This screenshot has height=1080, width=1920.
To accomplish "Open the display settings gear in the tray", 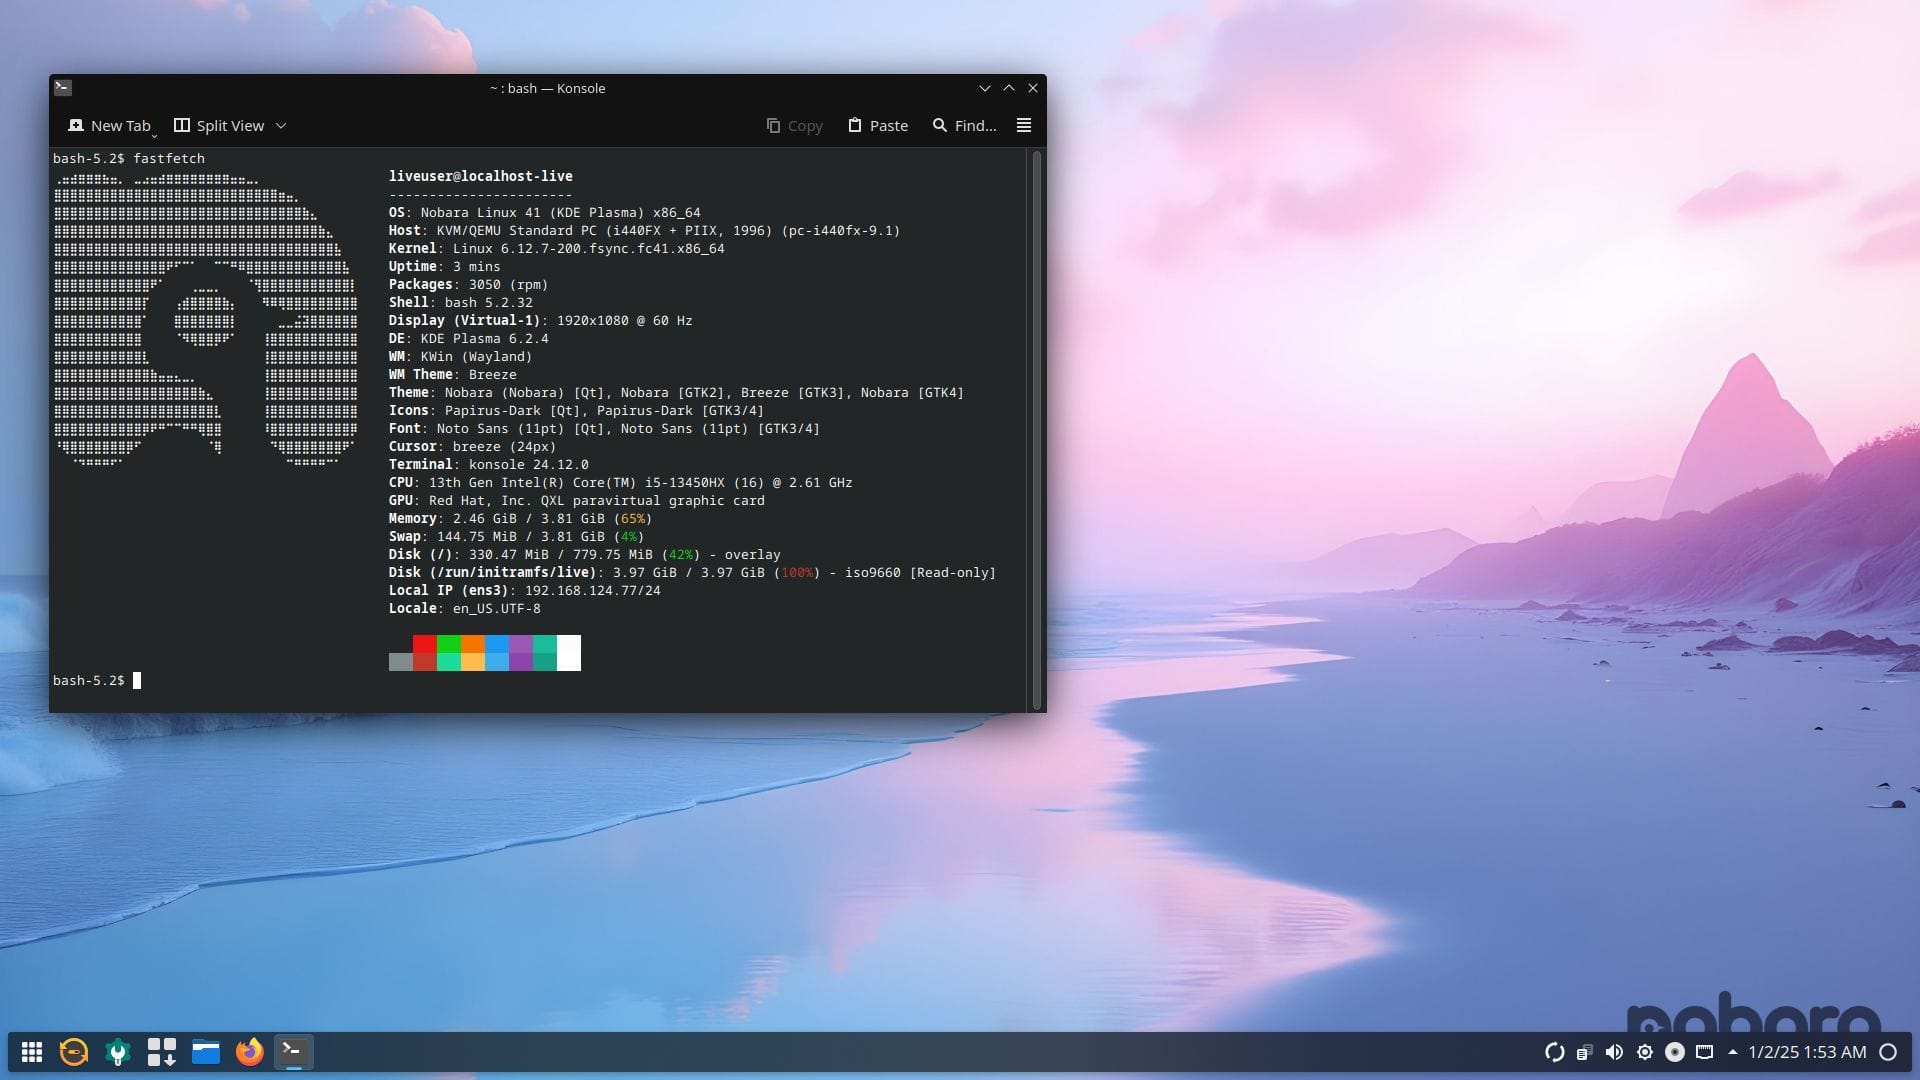I will coord(1645,1052).
